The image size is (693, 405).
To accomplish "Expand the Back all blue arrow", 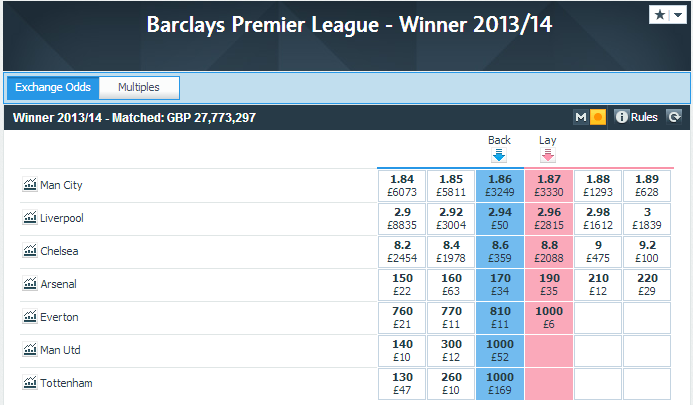I will click(x=499, y=155).
